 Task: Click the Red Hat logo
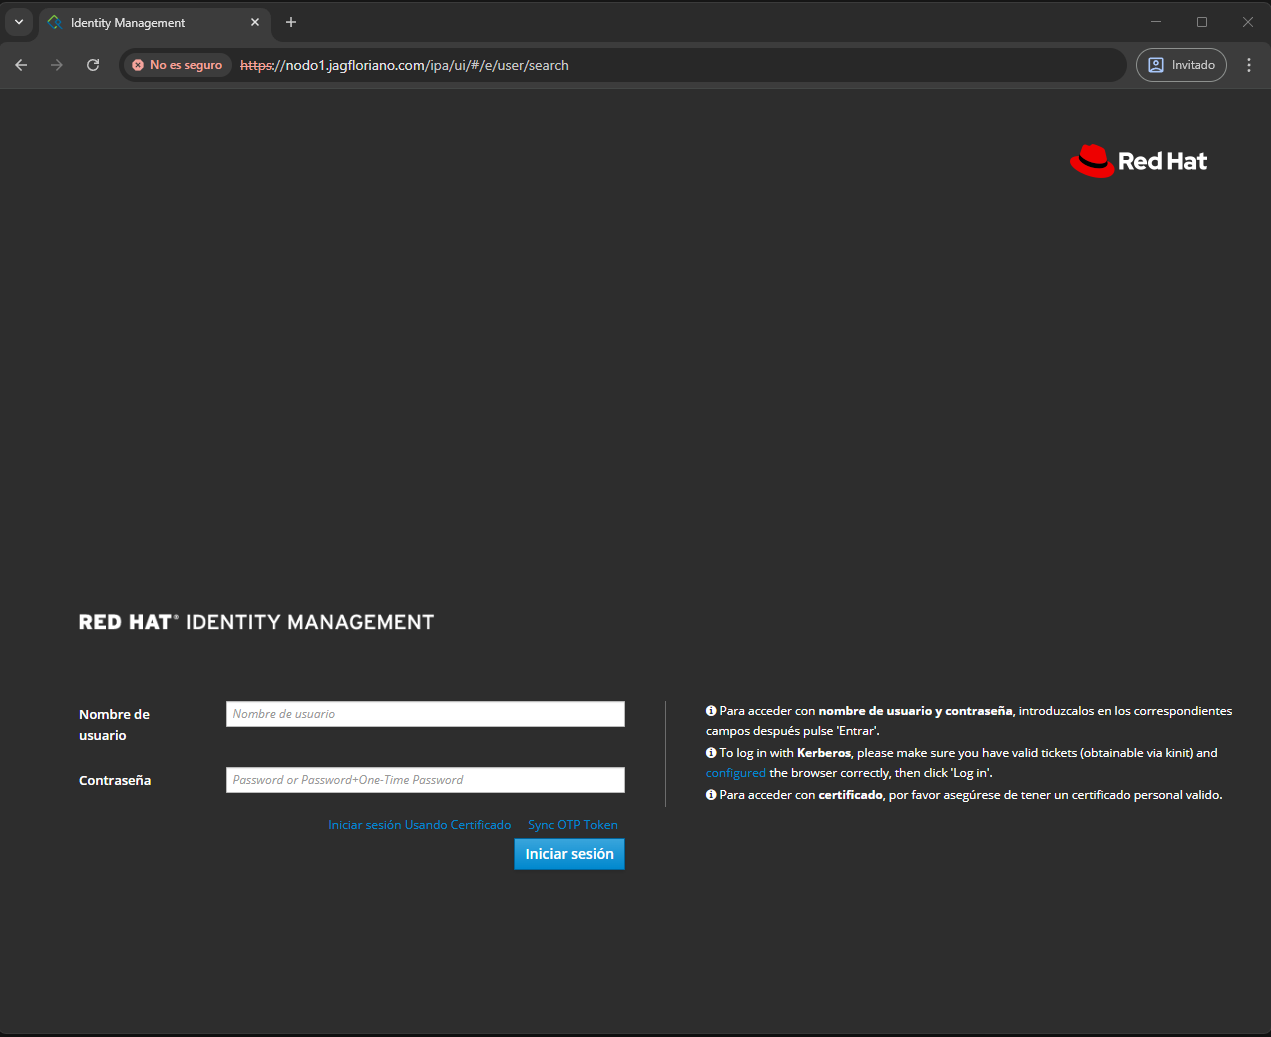coord(1138,161)
